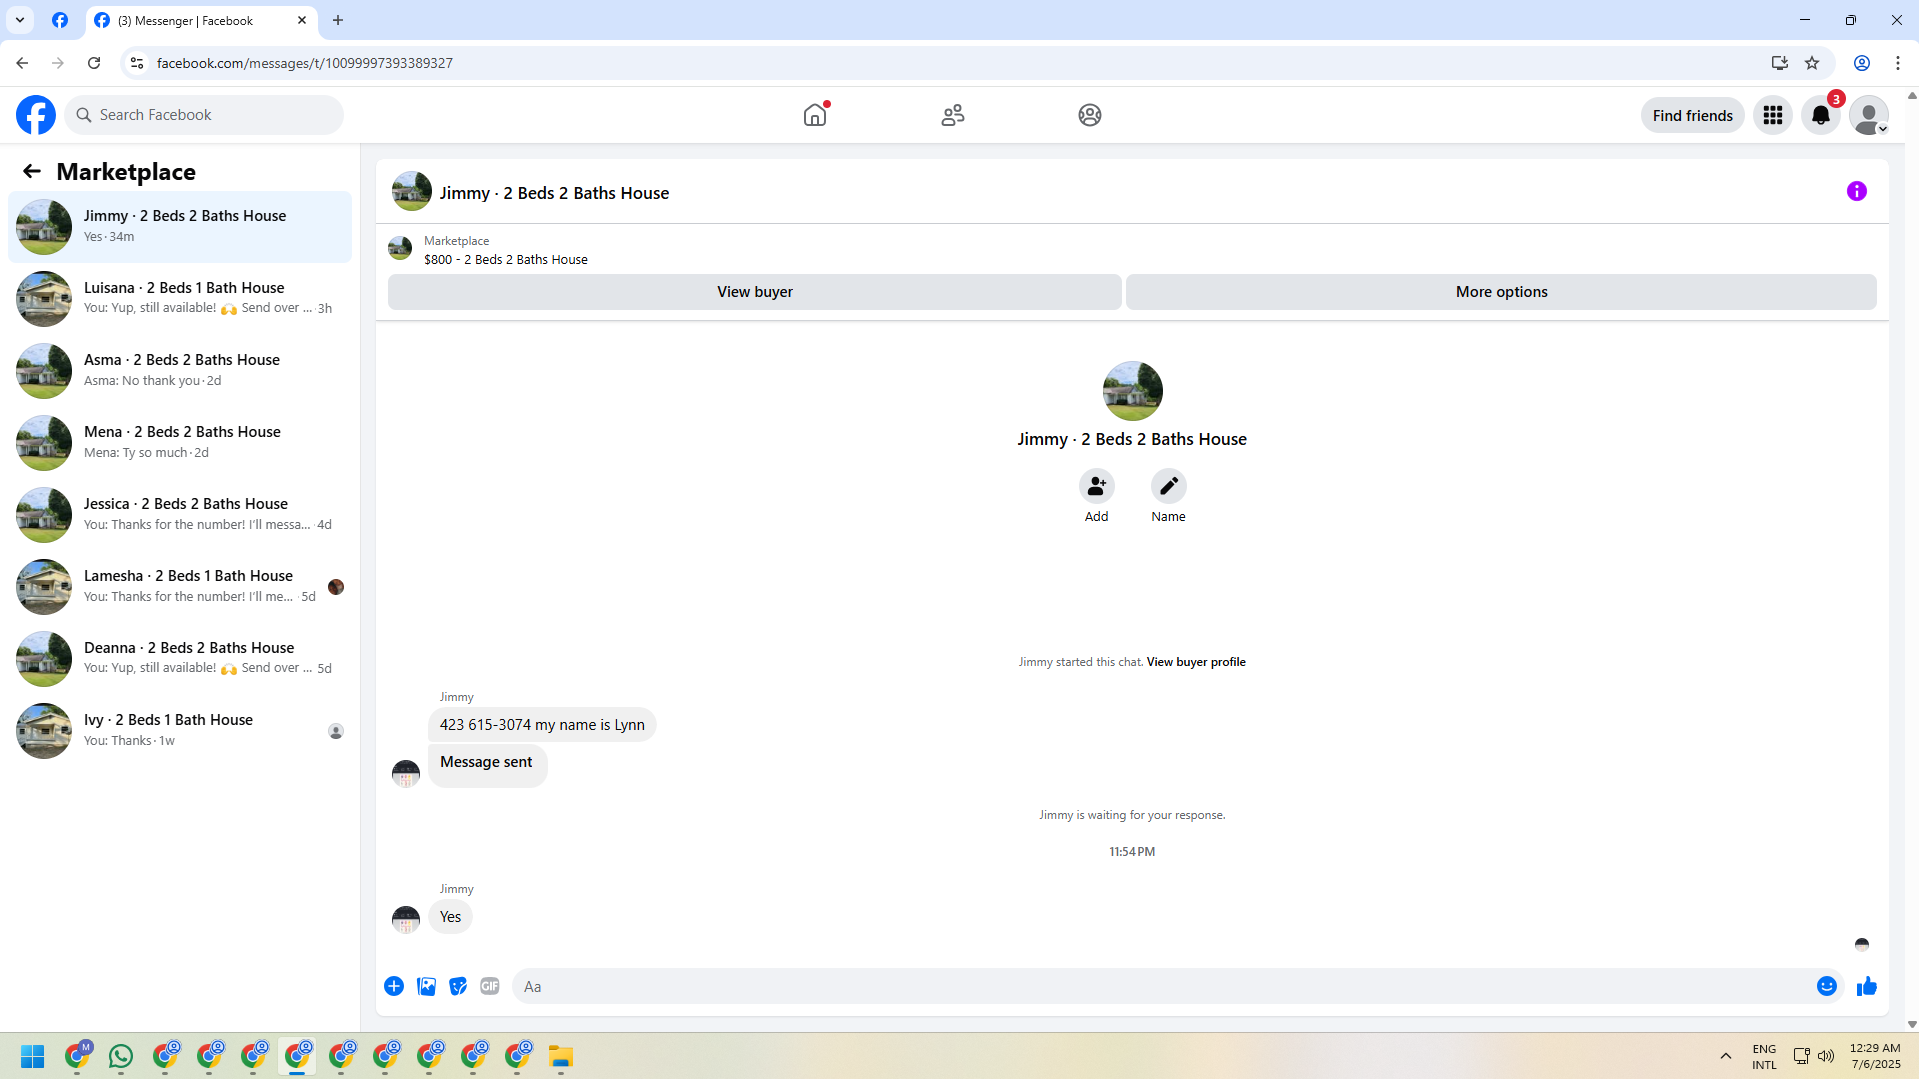Image resolution: width=1919 pixels, height=1079 pixels.
Task: Open Ivy 2 Beds 1 Bath chat
Action: click(180, 730)
